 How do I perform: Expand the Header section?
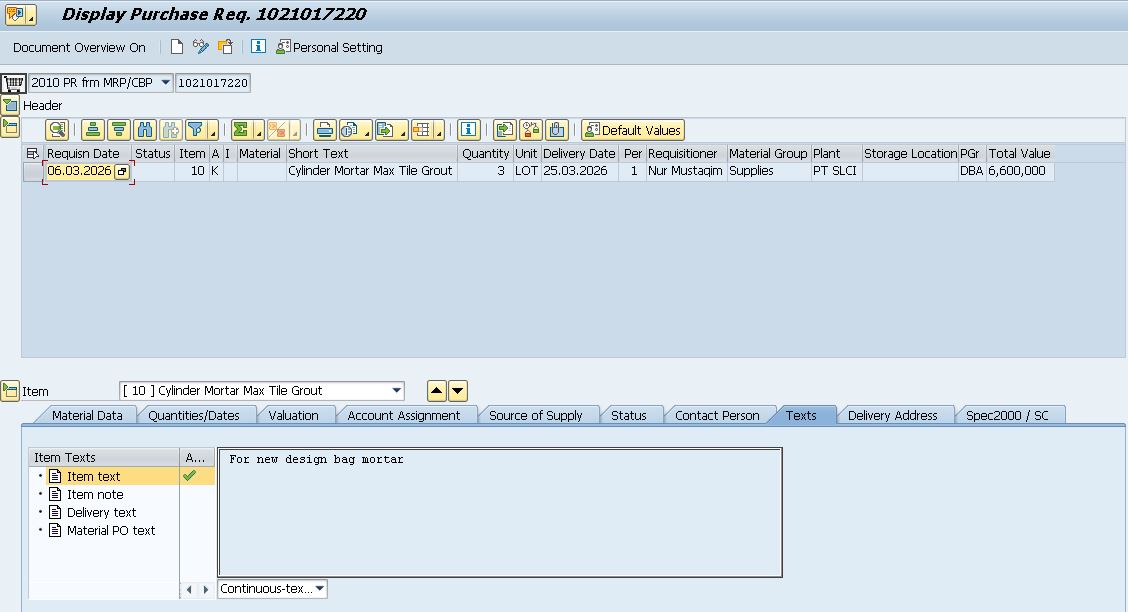click(10, 105)
